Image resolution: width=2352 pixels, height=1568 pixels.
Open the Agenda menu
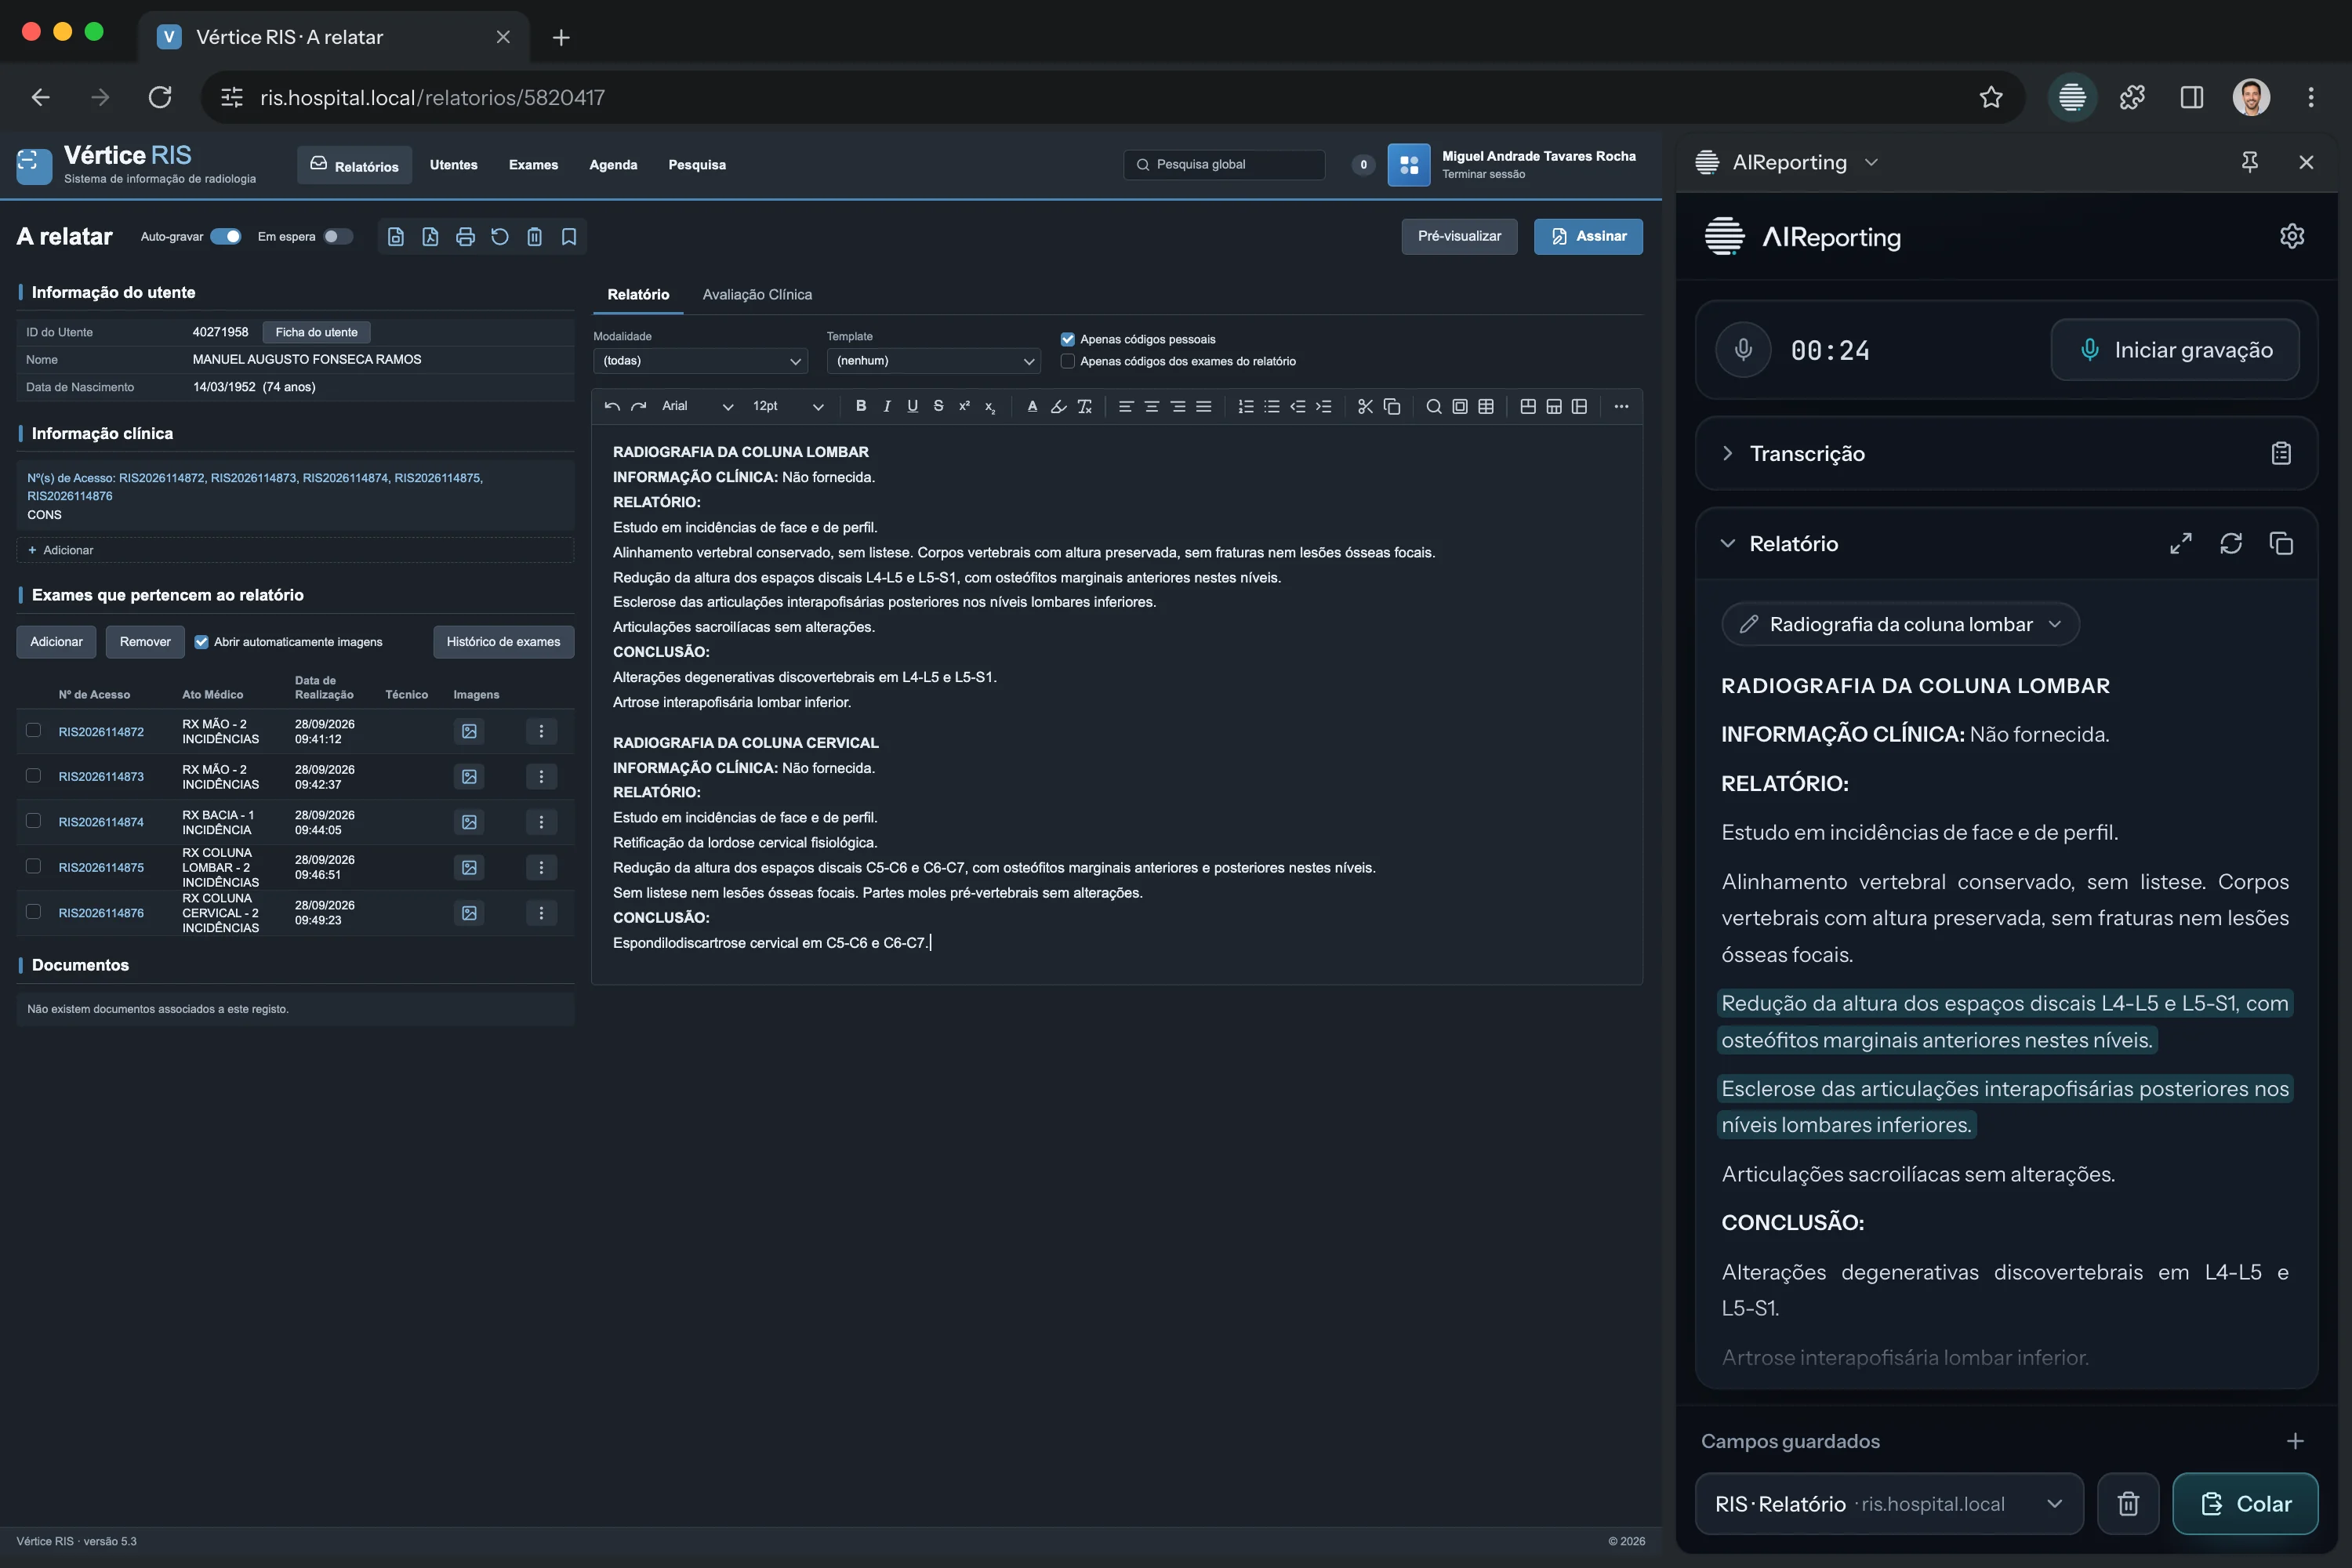pyautogui.click(x=613, y=165)
